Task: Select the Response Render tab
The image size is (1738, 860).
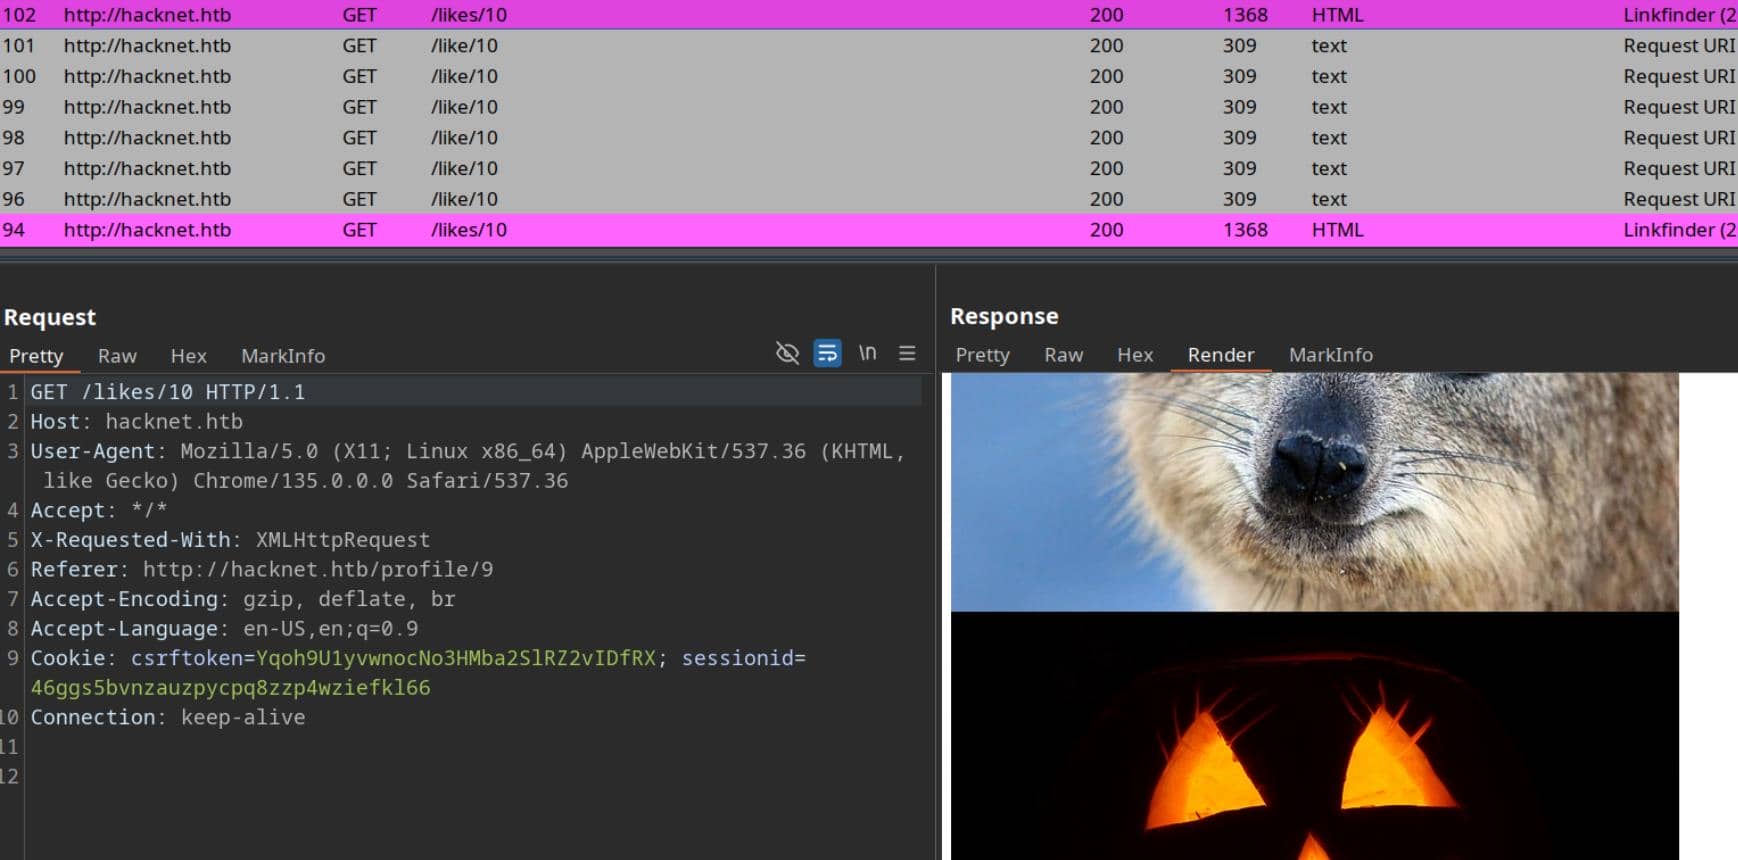Action: 1221,355
